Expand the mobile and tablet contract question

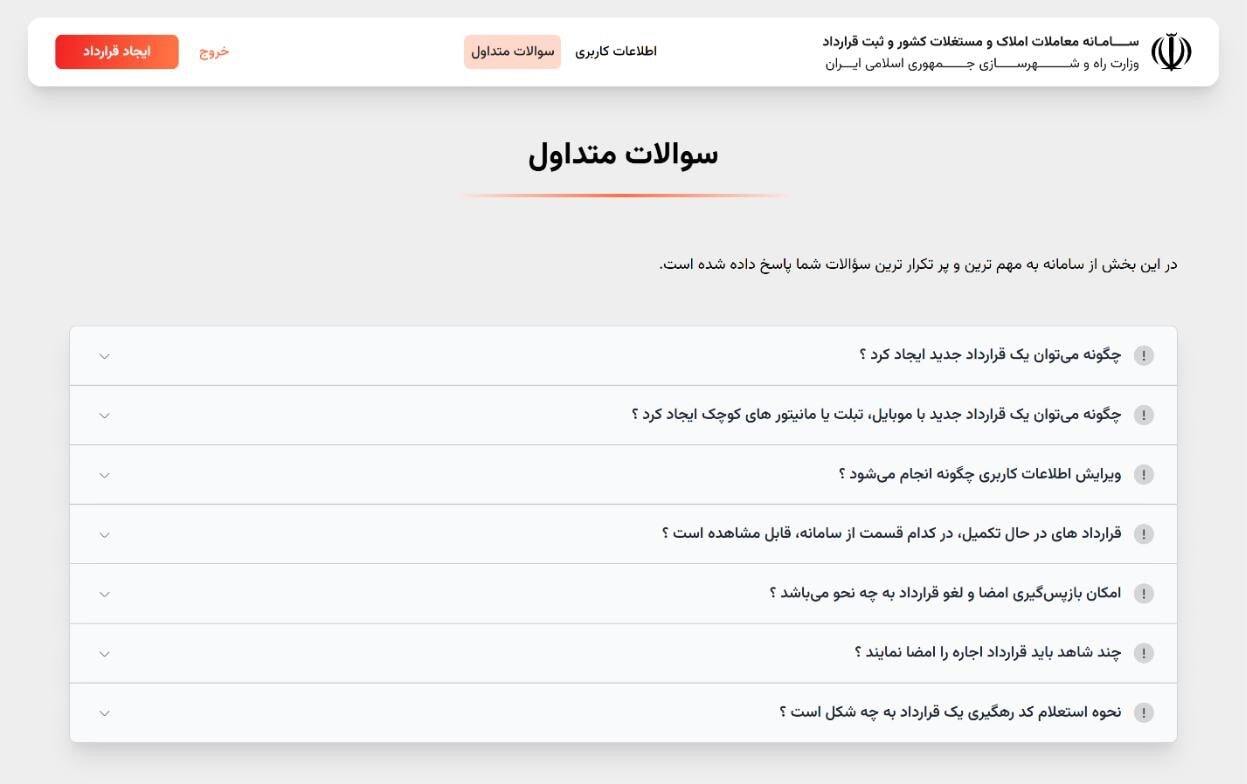tap(104, 414)
